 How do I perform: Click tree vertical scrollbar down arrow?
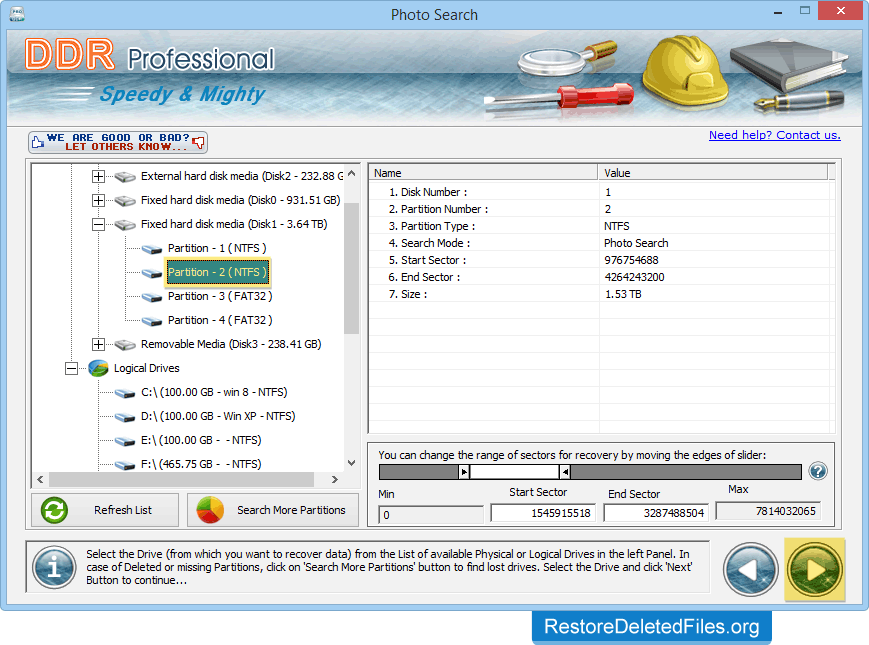[351, 463]
